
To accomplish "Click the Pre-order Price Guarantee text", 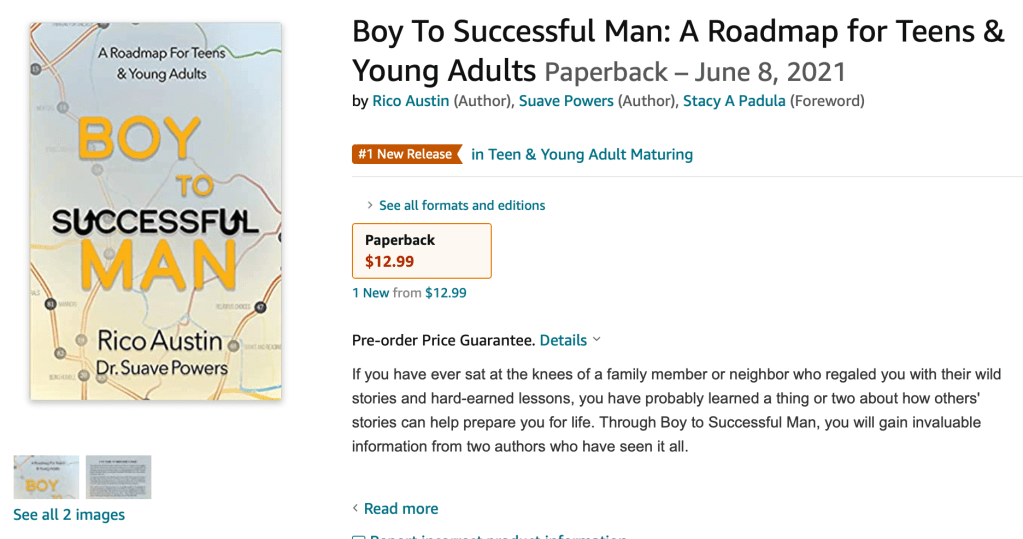I will click(443, 340).
